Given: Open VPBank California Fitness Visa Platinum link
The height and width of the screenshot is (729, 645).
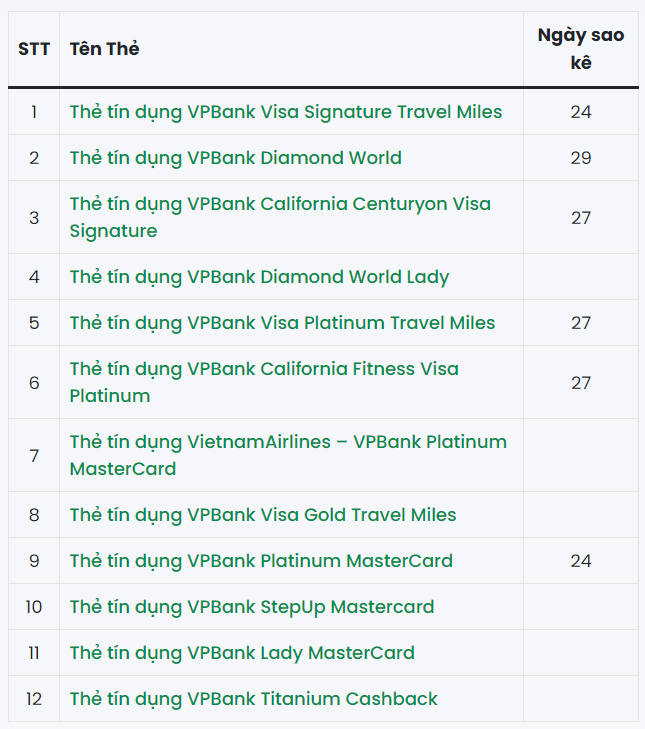Looking at the screenshot, I should pyautogui.click(x=264, y=382).
